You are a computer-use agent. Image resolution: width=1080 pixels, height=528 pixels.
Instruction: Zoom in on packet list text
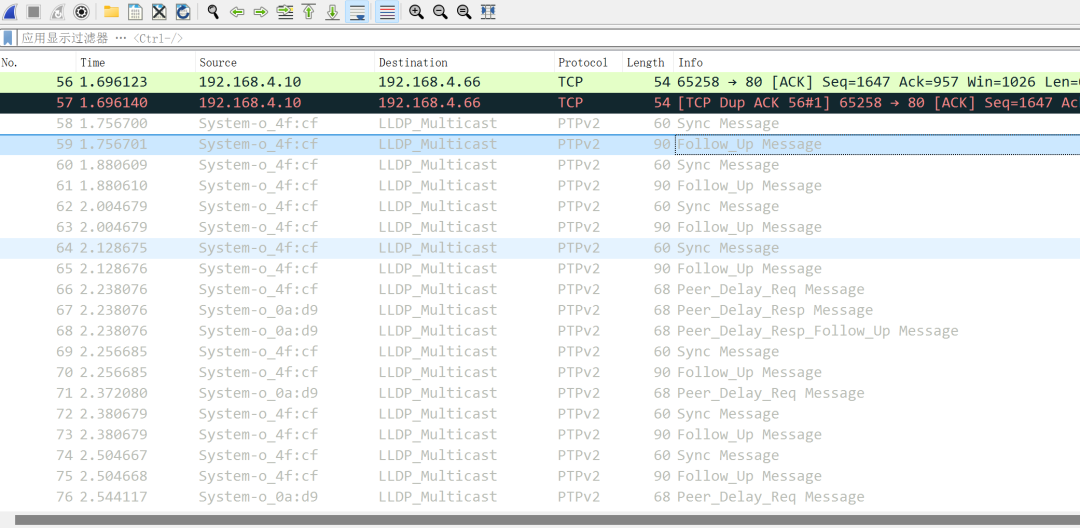(416, 12)
